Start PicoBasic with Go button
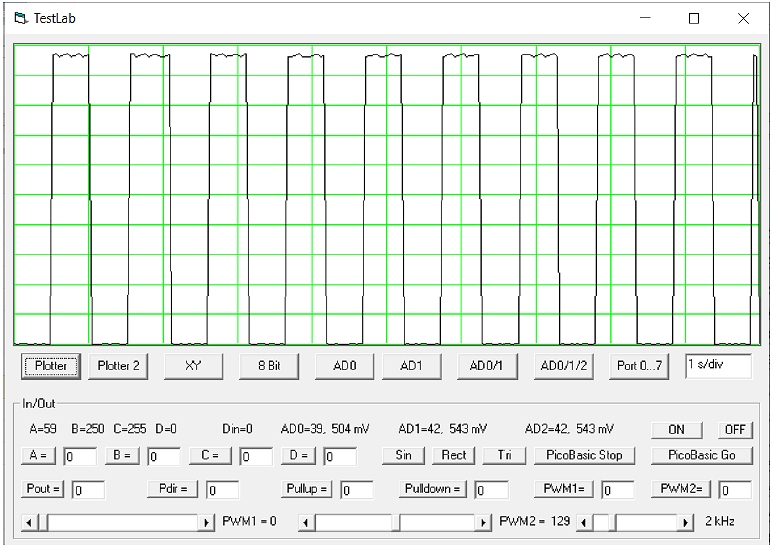Viewport: 770px width, 549px height. click(701, 456)
